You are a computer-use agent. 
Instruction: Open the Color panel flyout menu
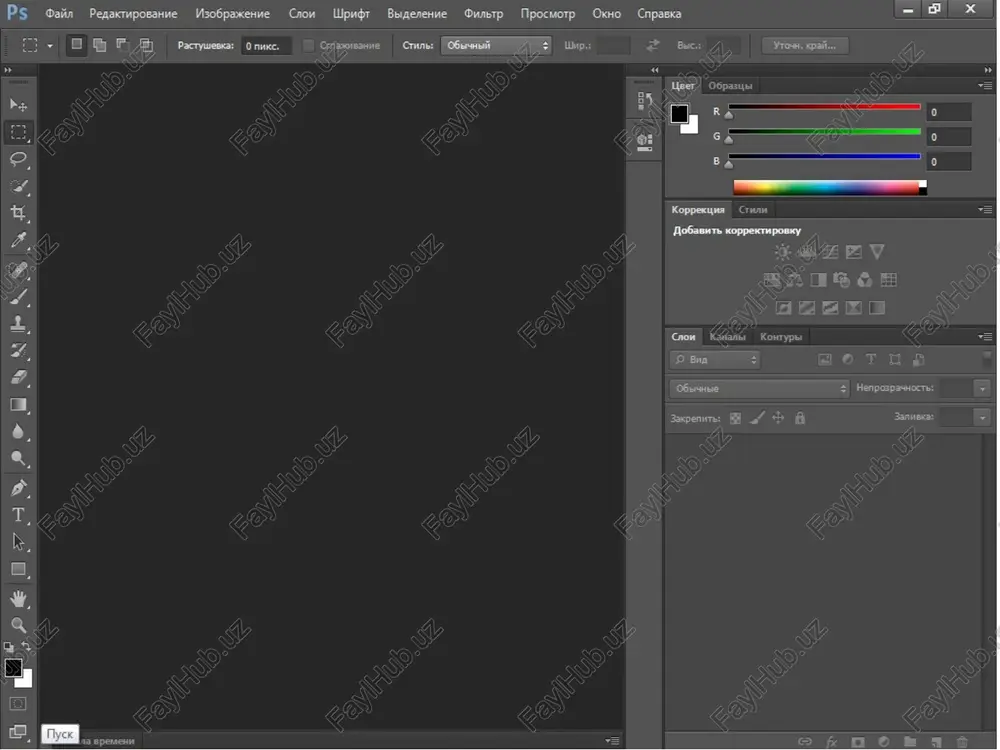point(985,85)
